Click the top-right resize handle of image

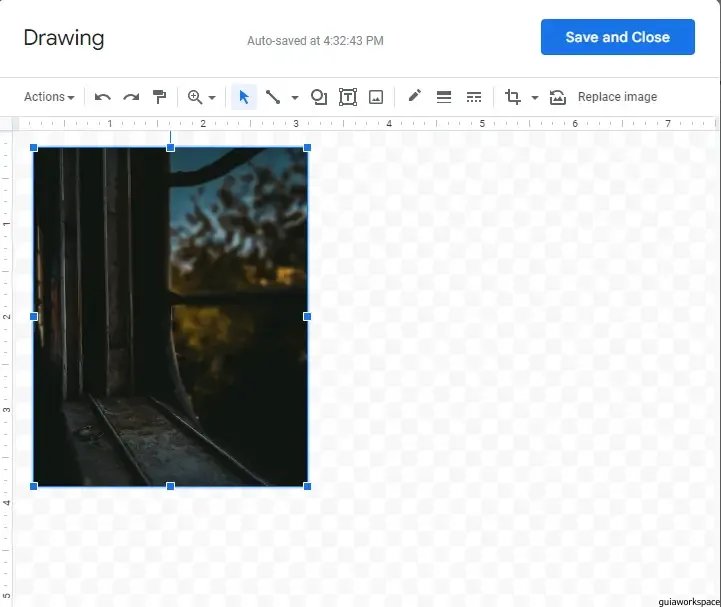(x=307, y=148)
